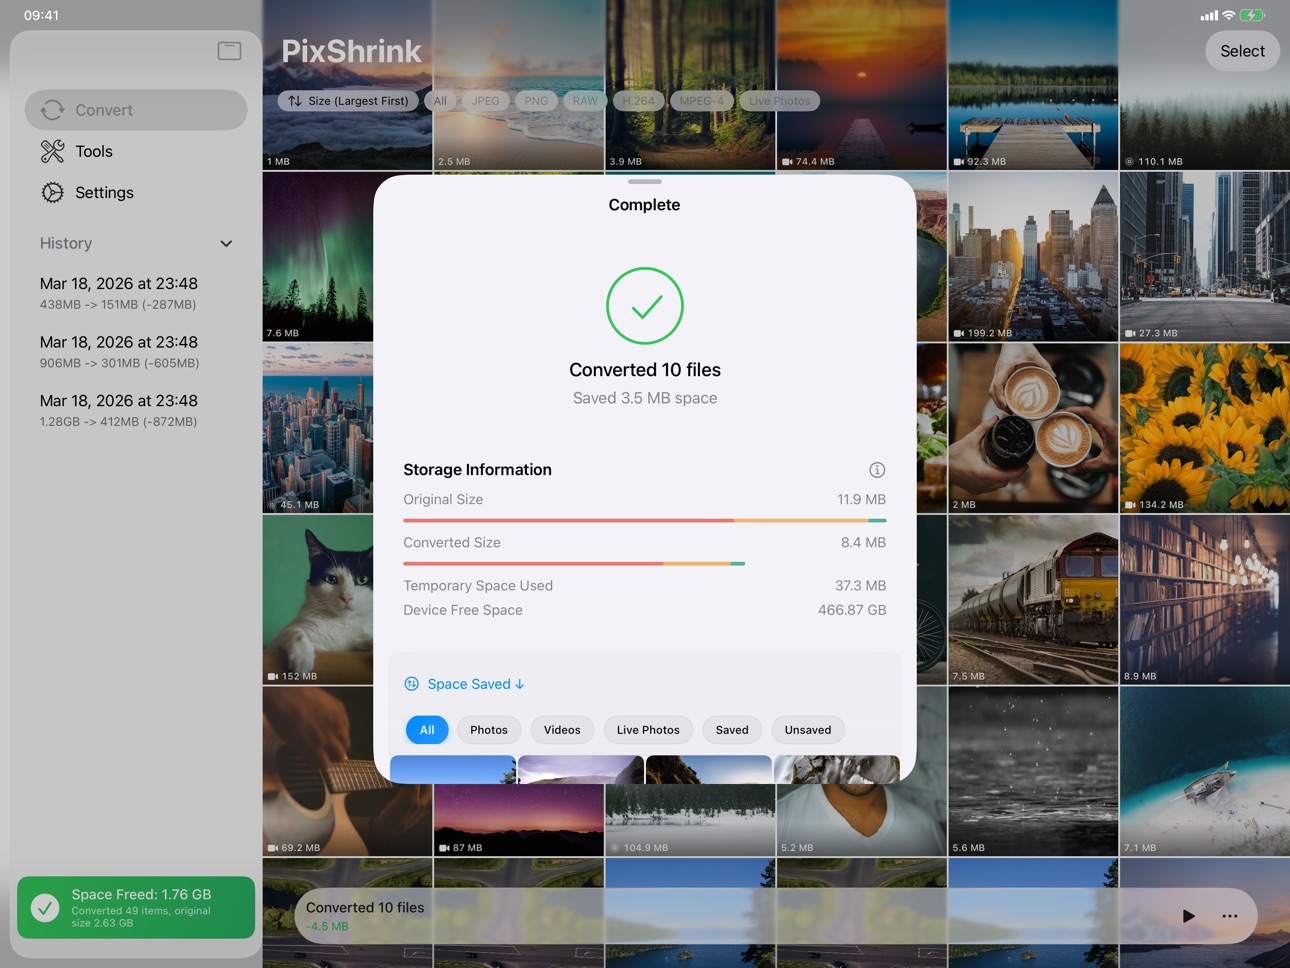Change the Space Saved sort order

point(475,684)
